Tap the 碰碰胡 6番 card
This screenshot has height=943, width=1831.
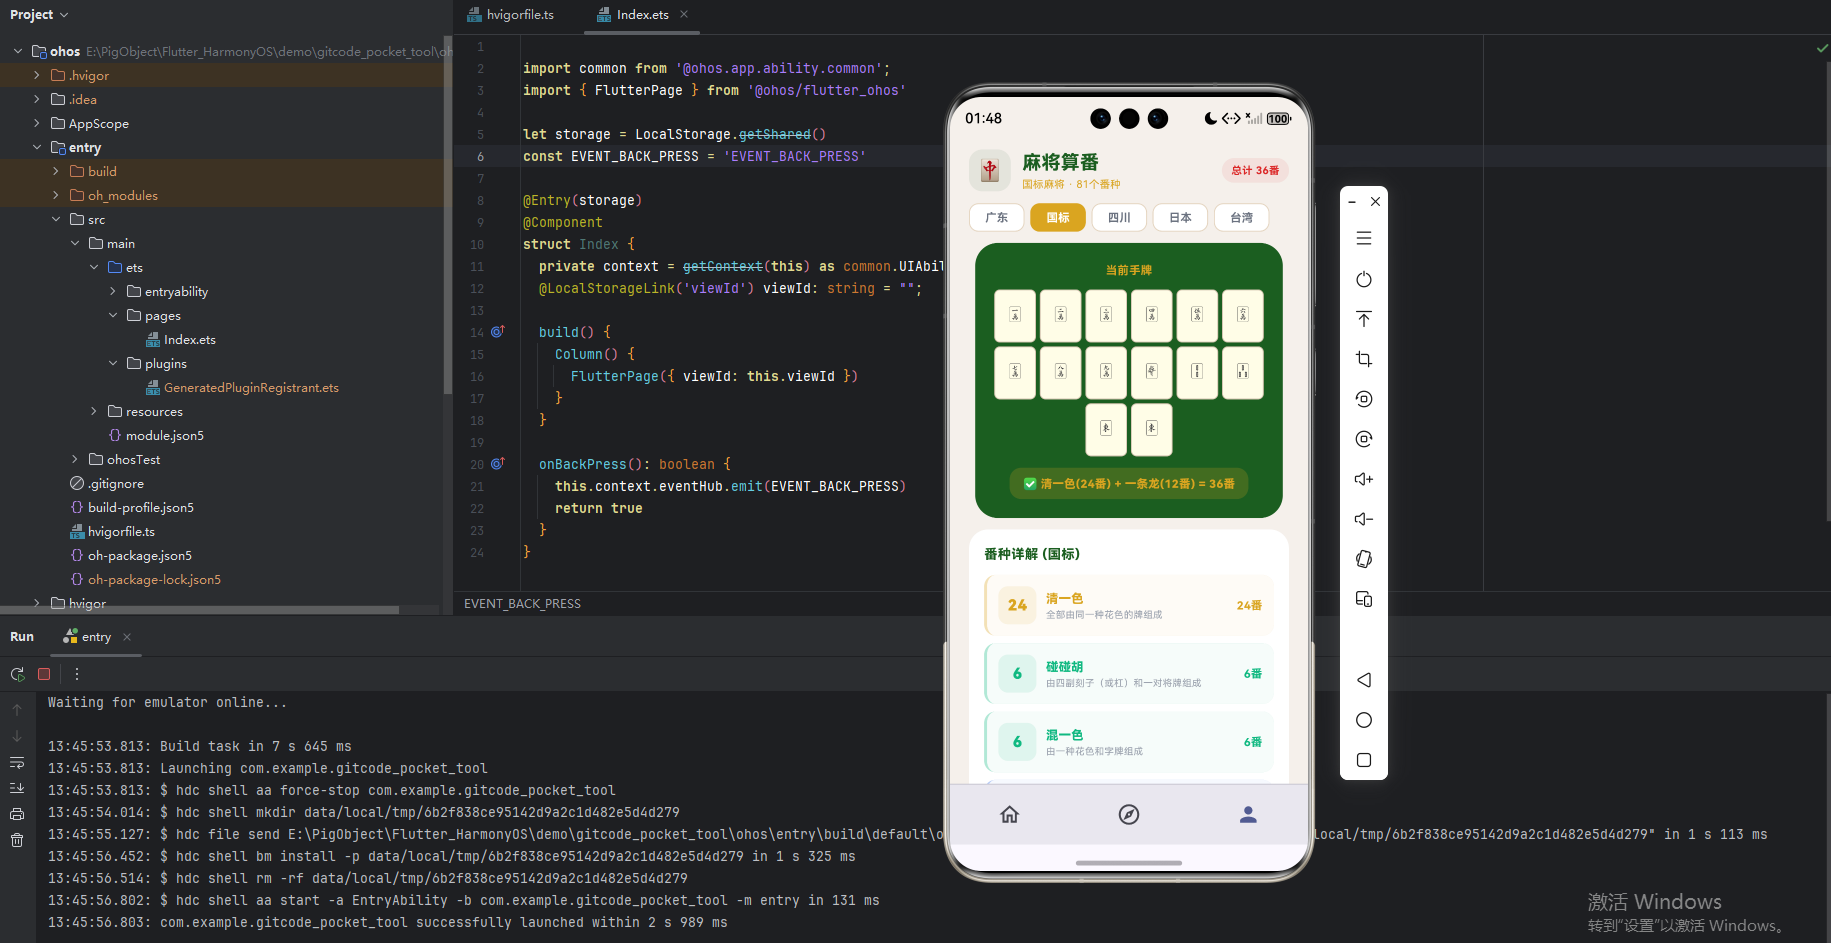point(1129,674)
